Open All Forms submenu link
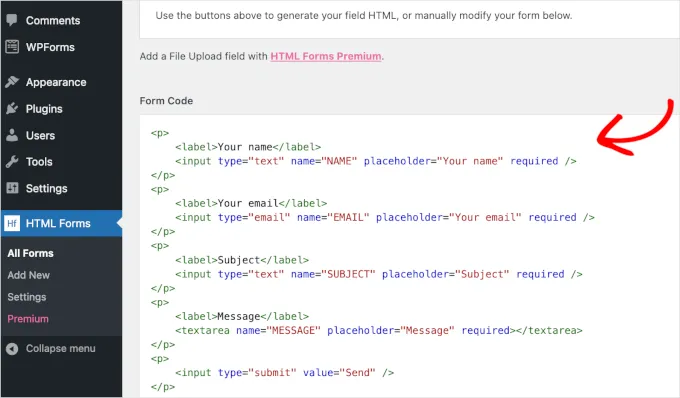The height and width of the screenshot is (398, 680). (x=30, y=253)
